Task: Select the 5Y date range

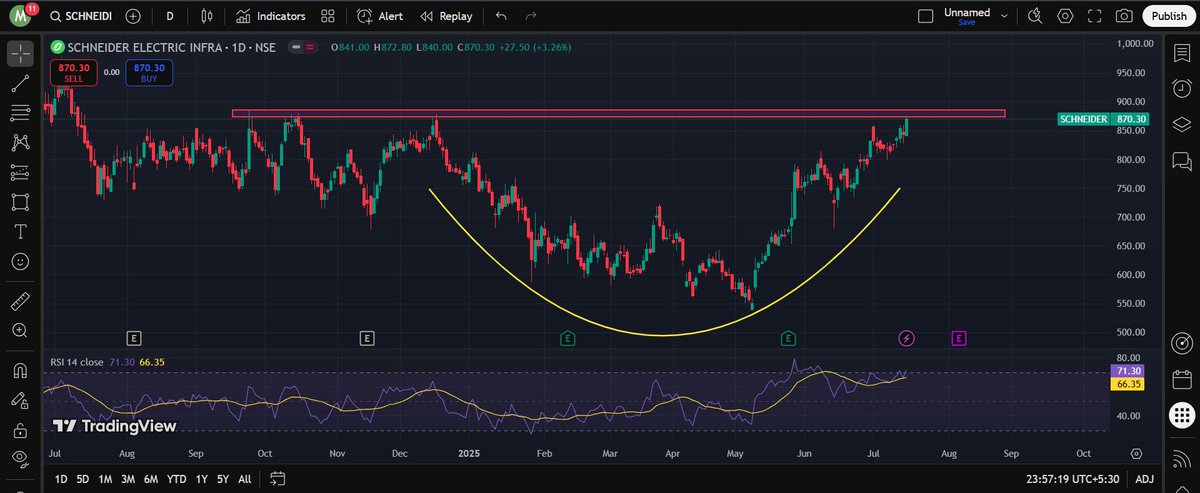Action: point(222,480)
